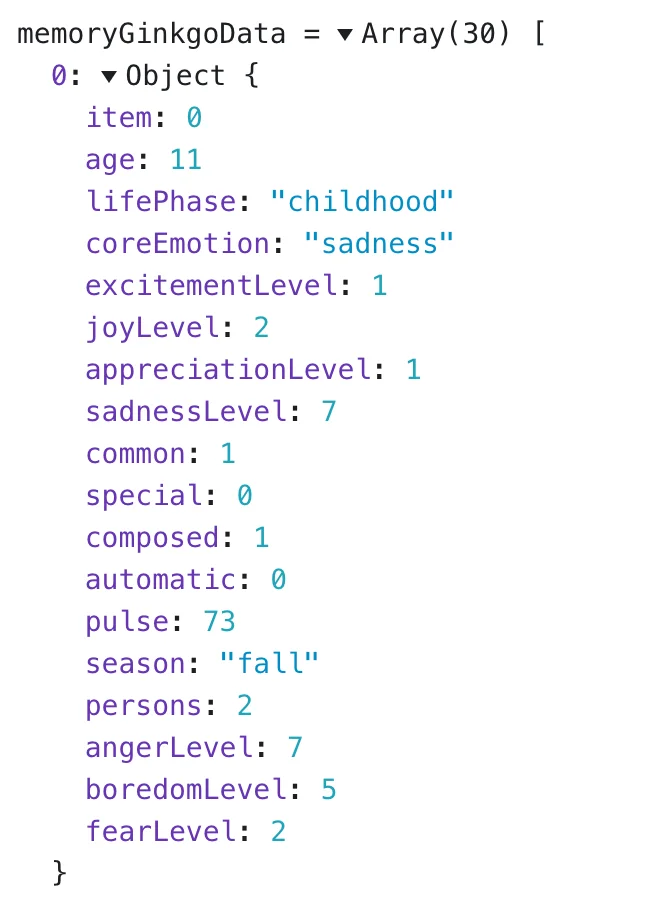The width and height of the screenshot is (672, 898).
Task: Click the season "fall" value
Action: point(269,664)
